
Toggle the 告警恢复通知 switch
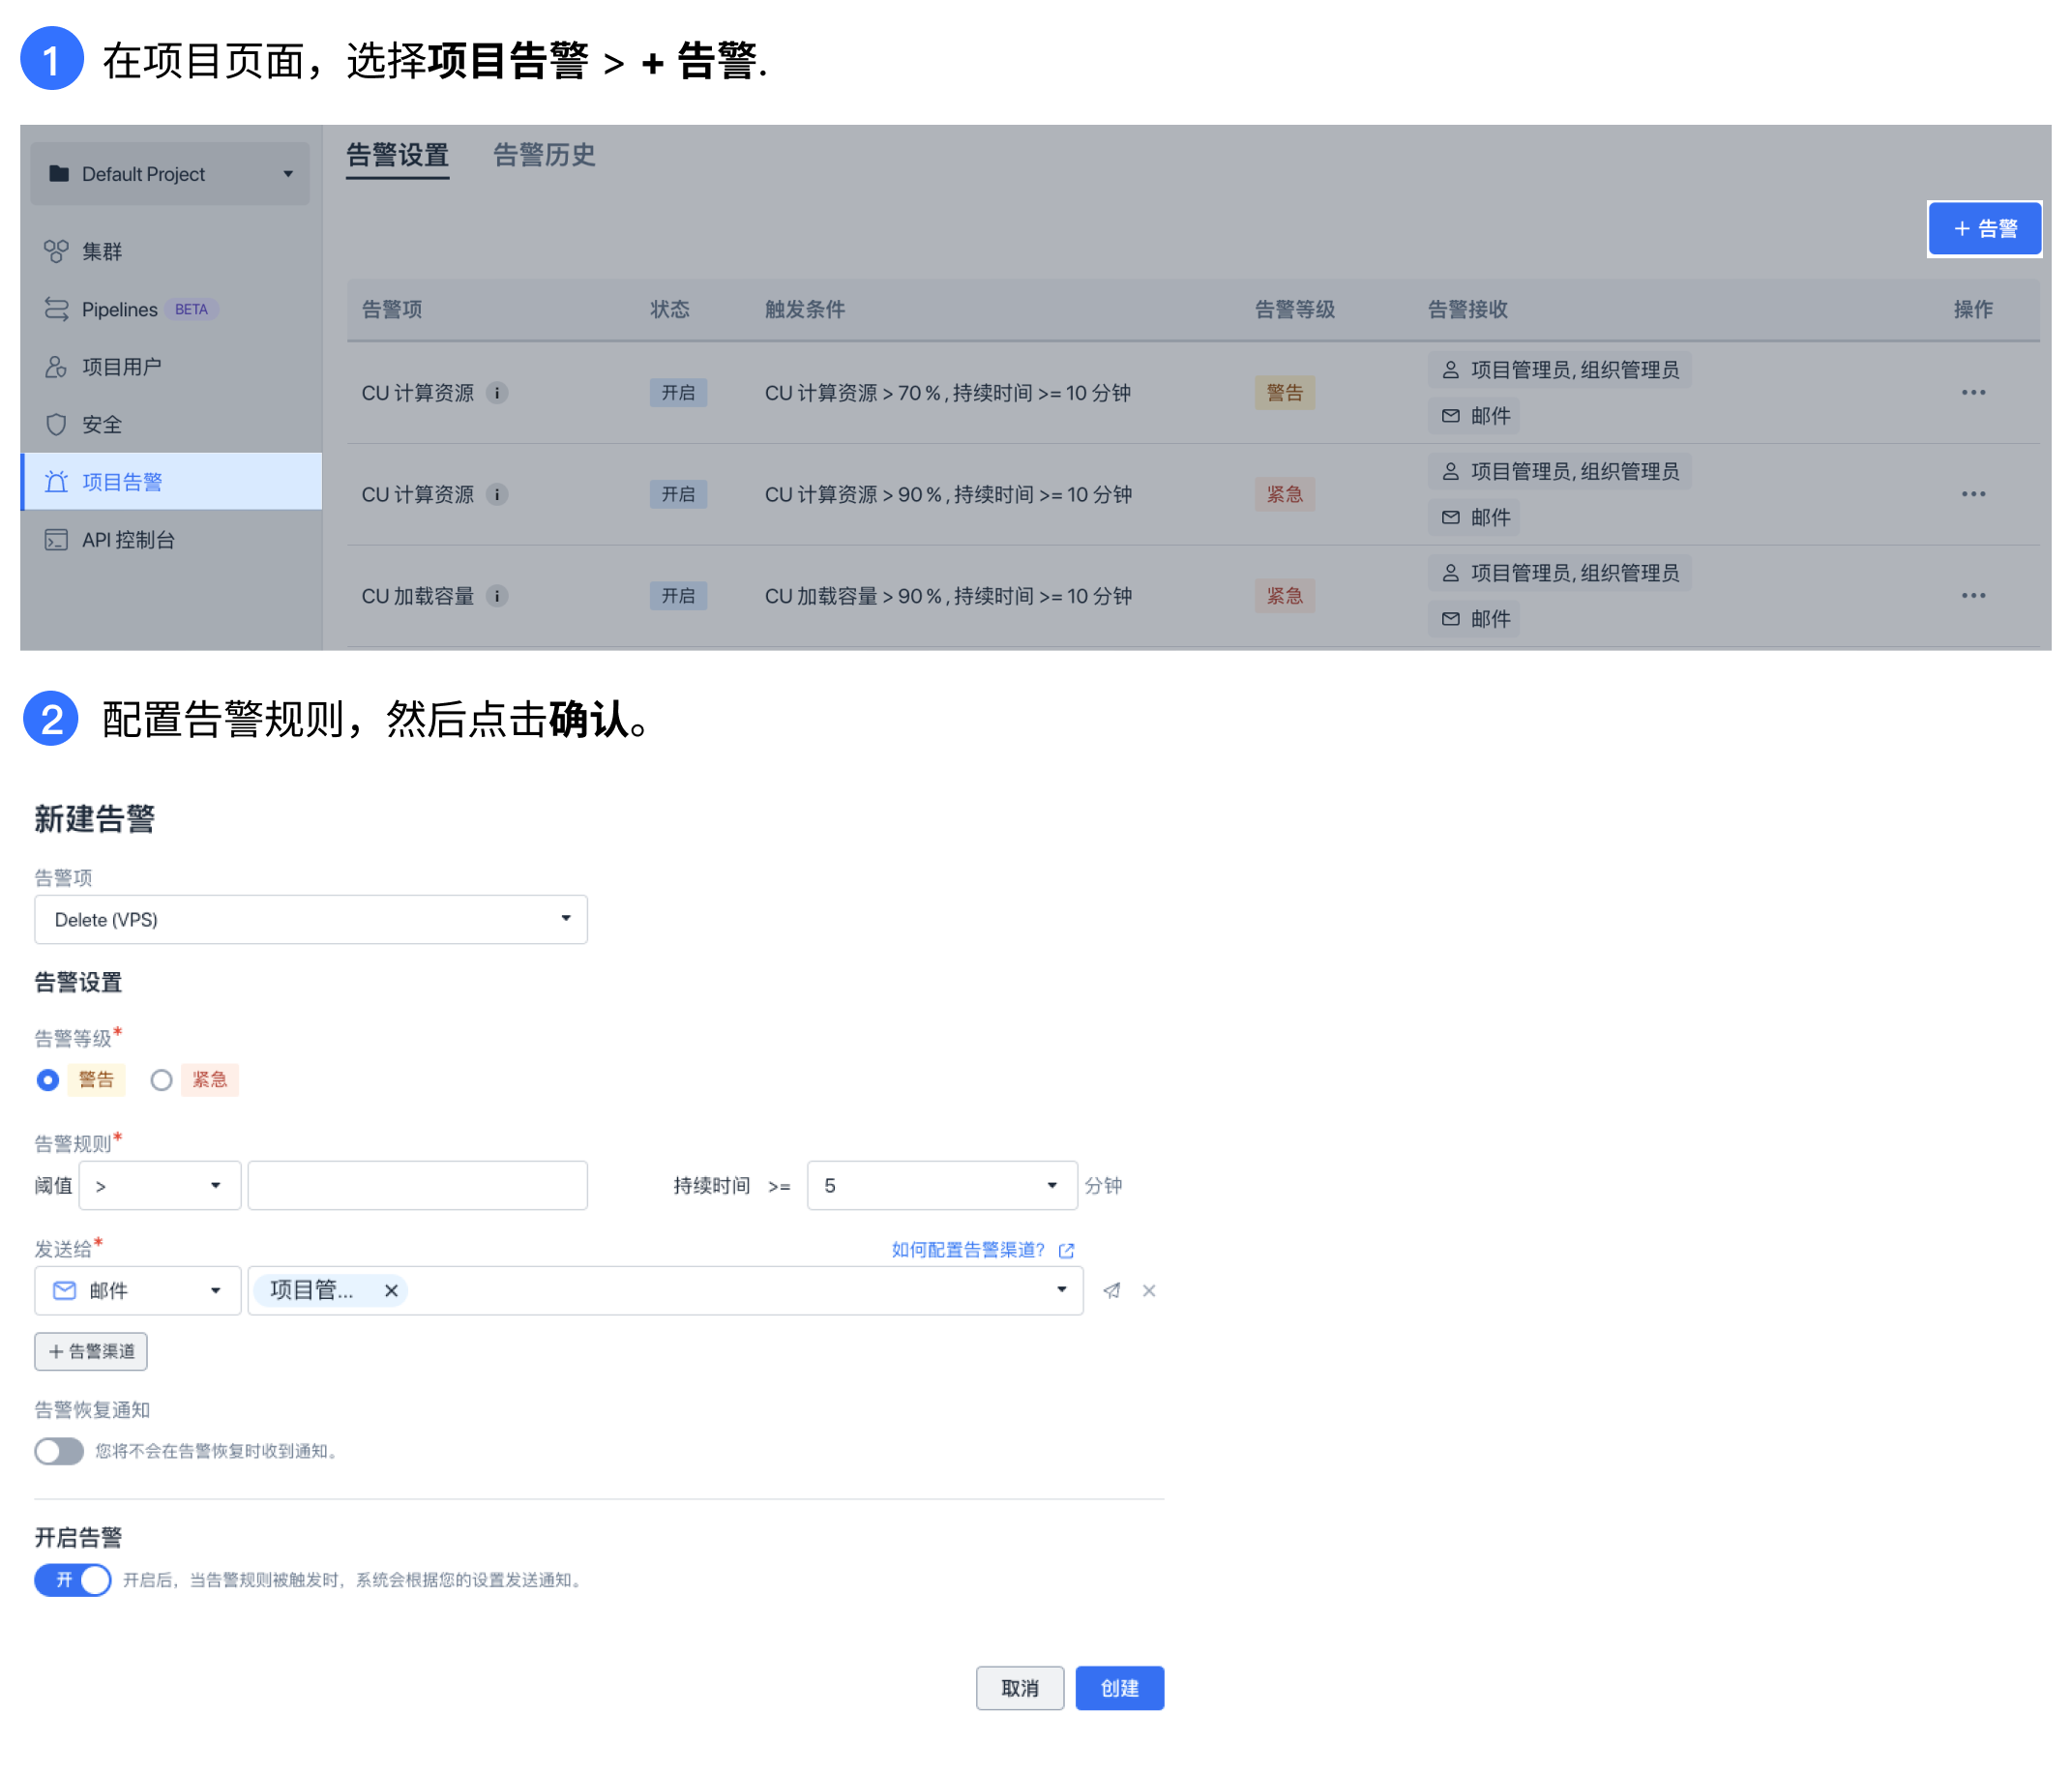coord(59,1452)
